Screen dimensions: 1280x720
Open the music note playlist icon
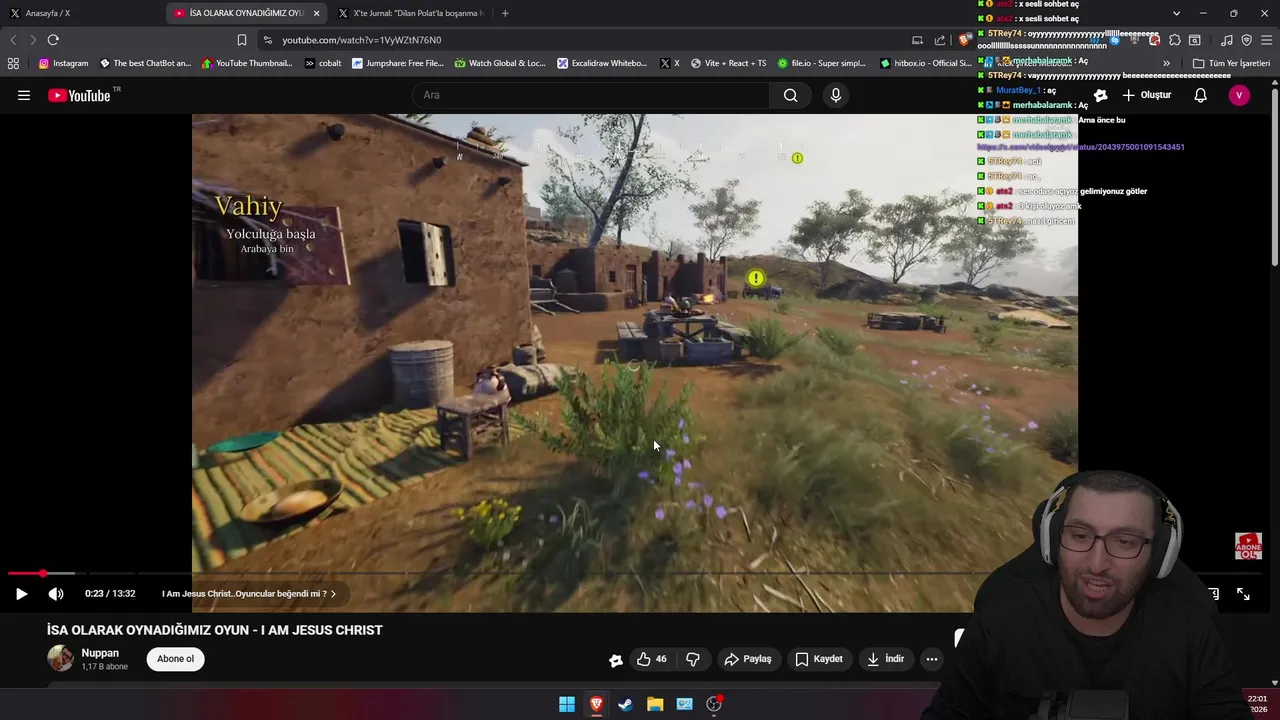point(1226,40)
